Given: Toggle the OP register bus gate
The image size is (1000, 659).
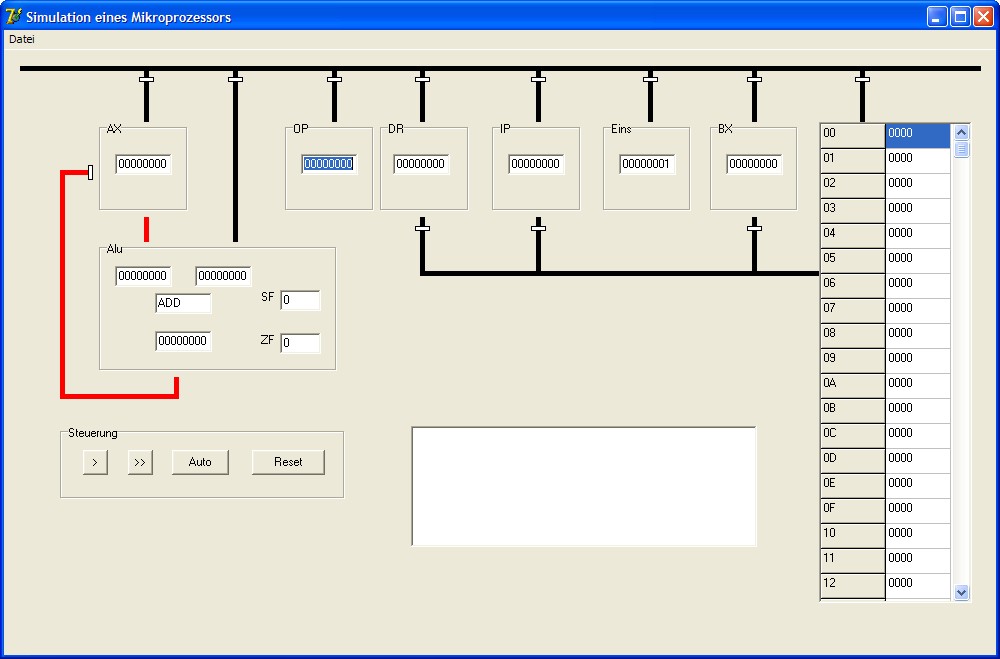Looking at the screenshot, I should [x=334, y=78].
